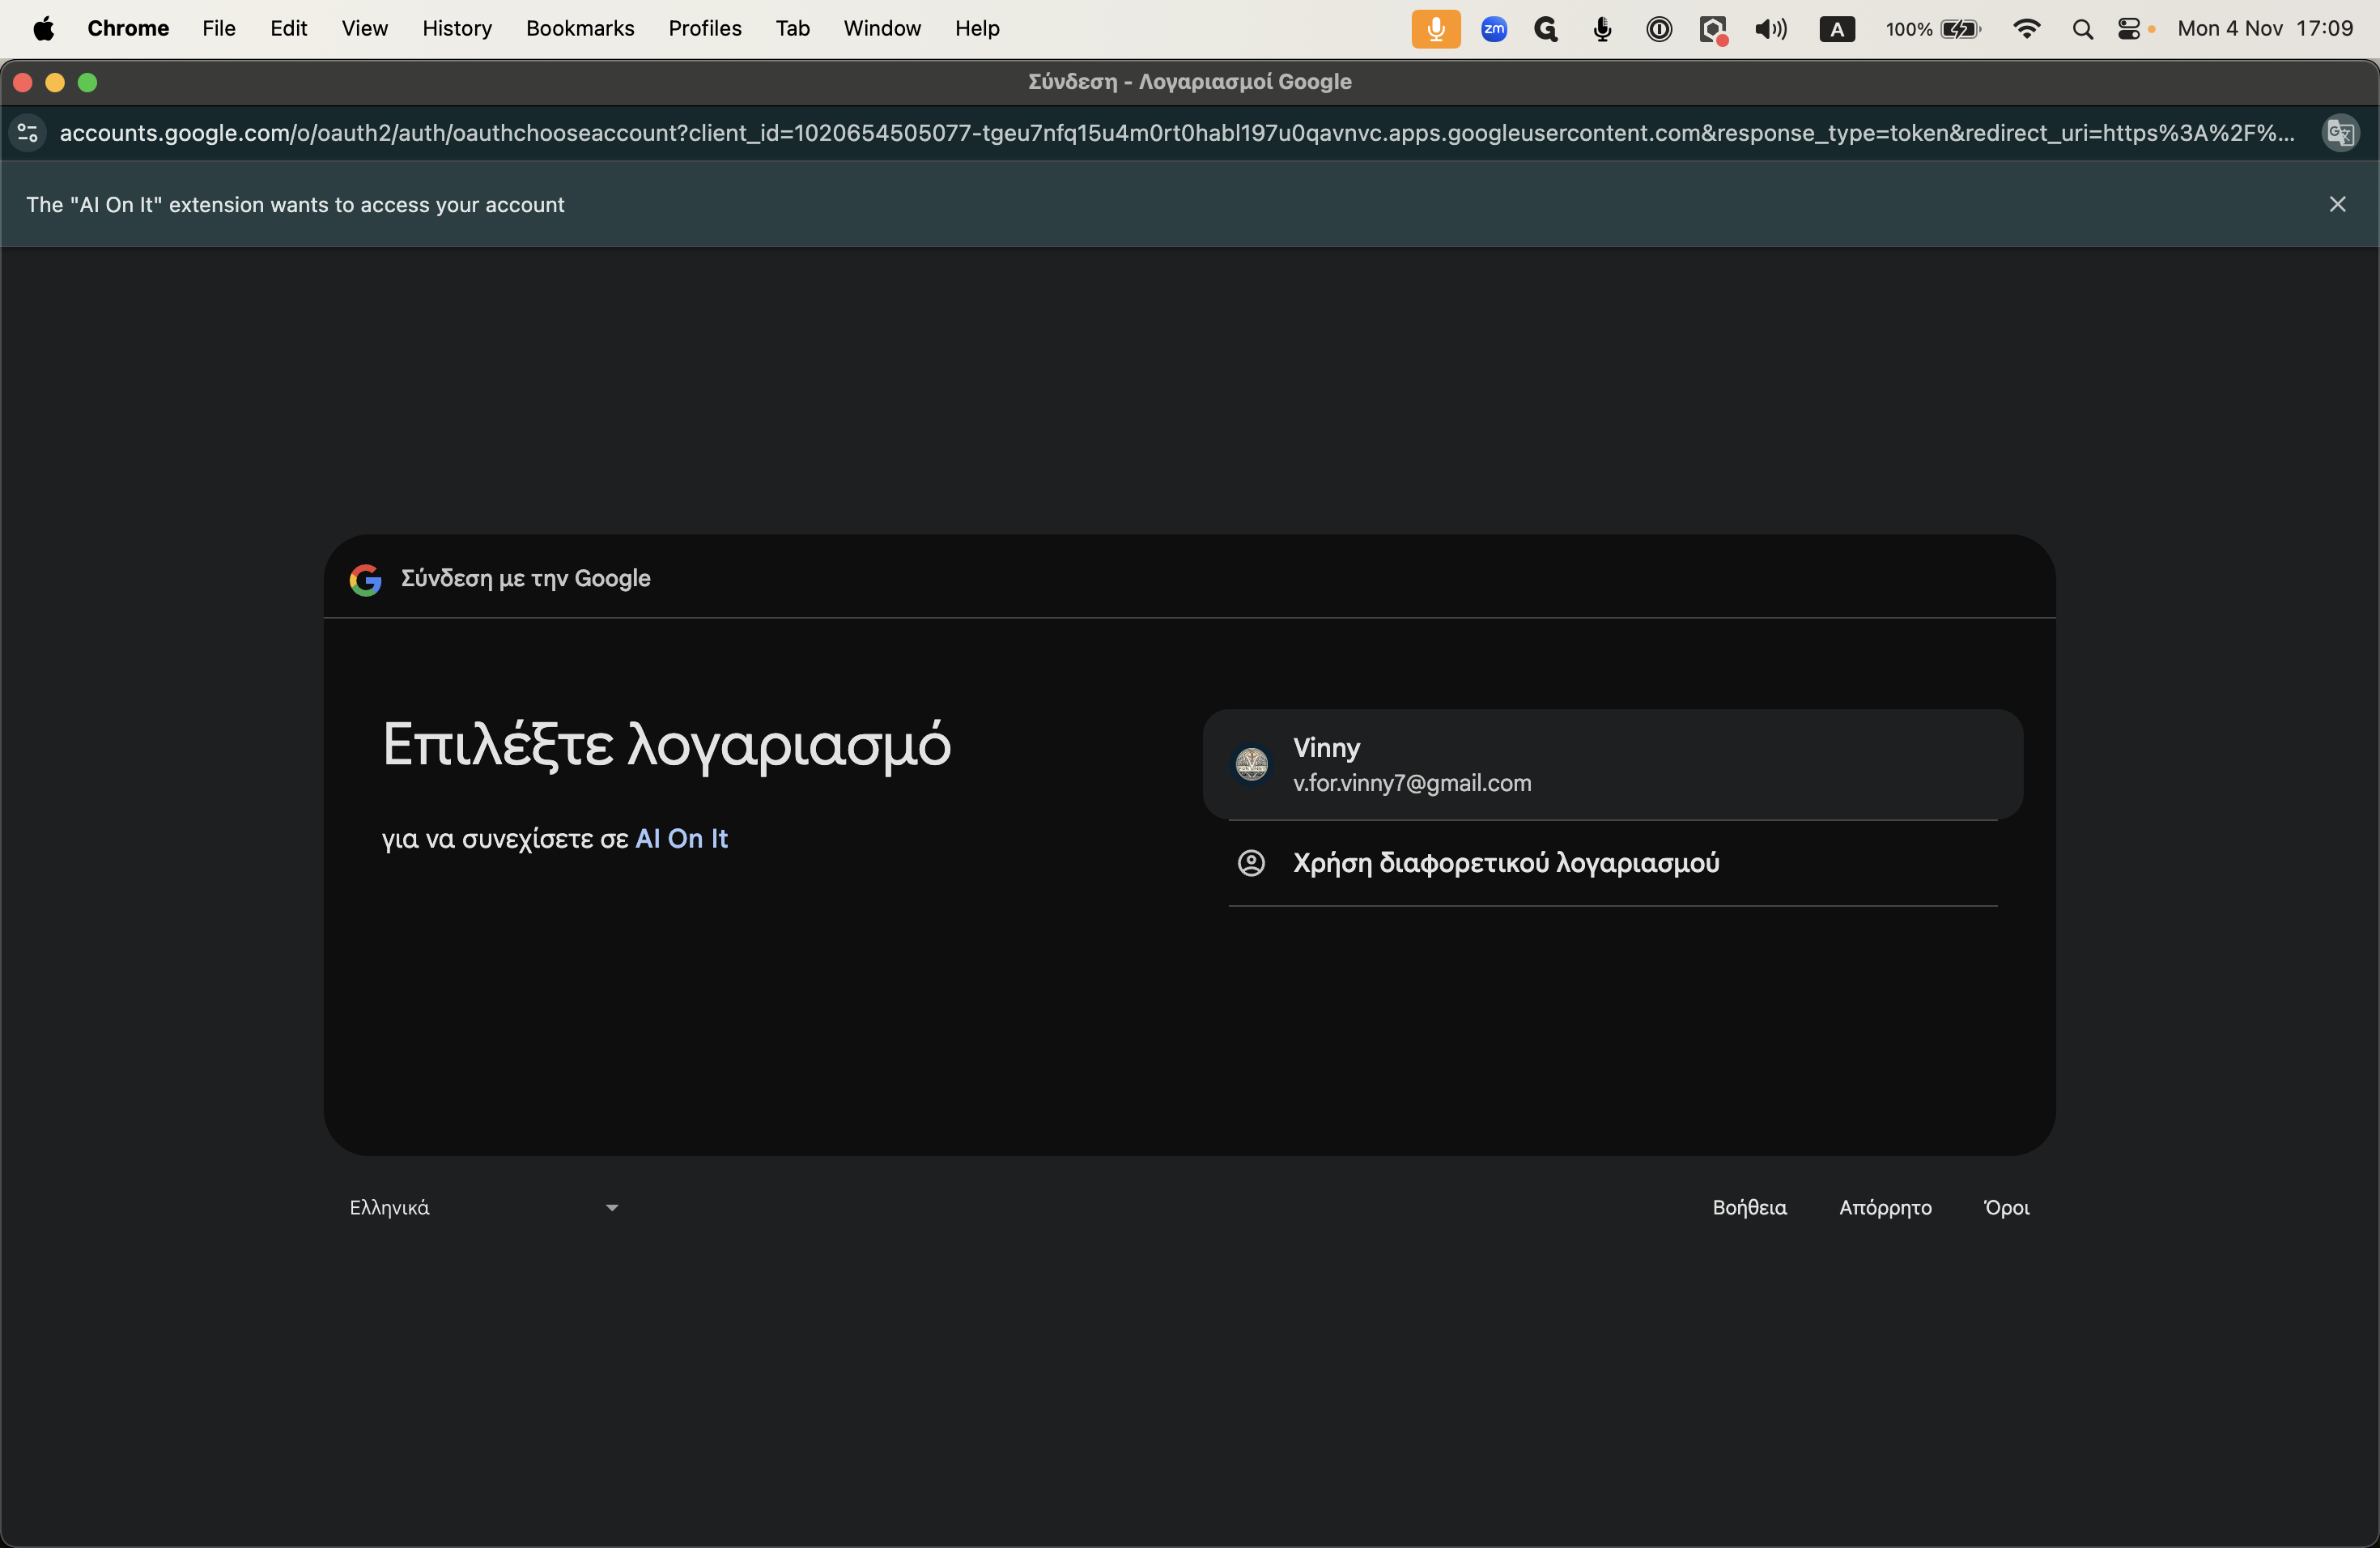Click the AI On It link
Viewport: 2380px width, 1548px height.
click(681, 838)
